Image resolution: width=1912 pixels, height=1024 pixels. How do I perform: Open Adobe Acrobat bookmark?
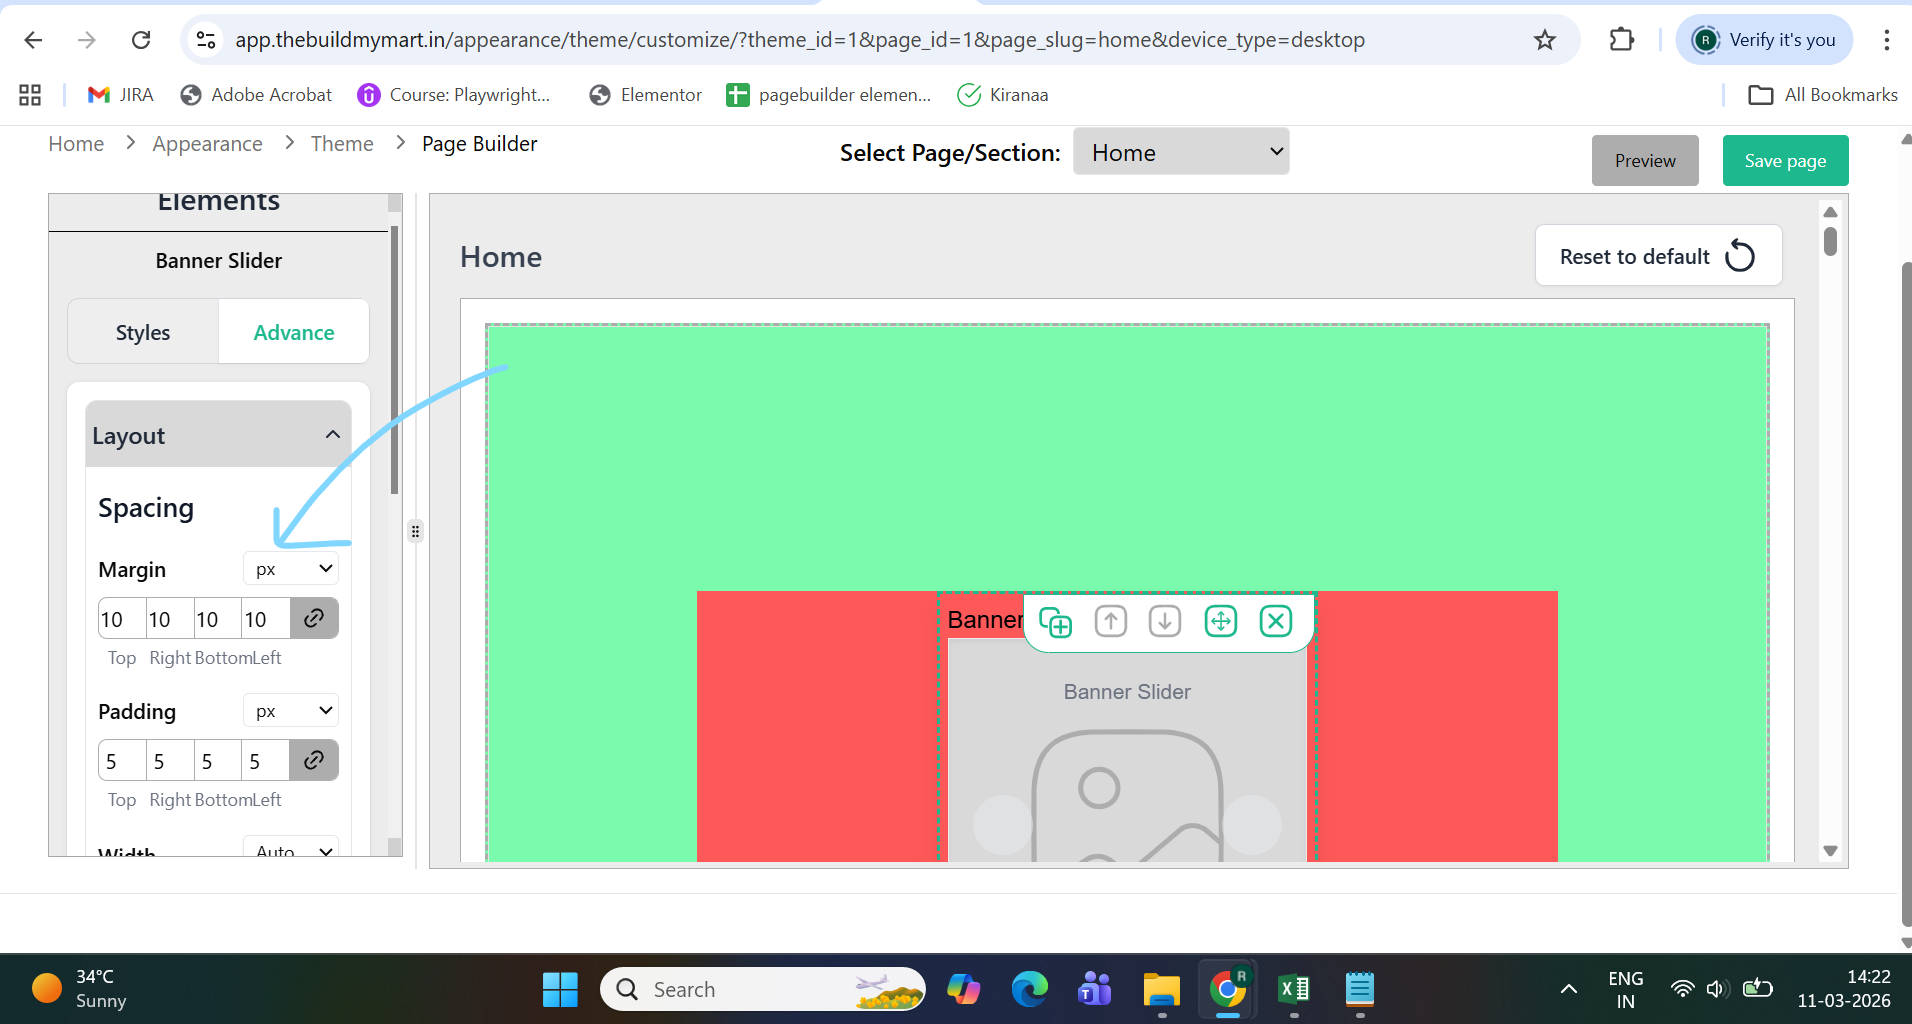tap(256, 95)
